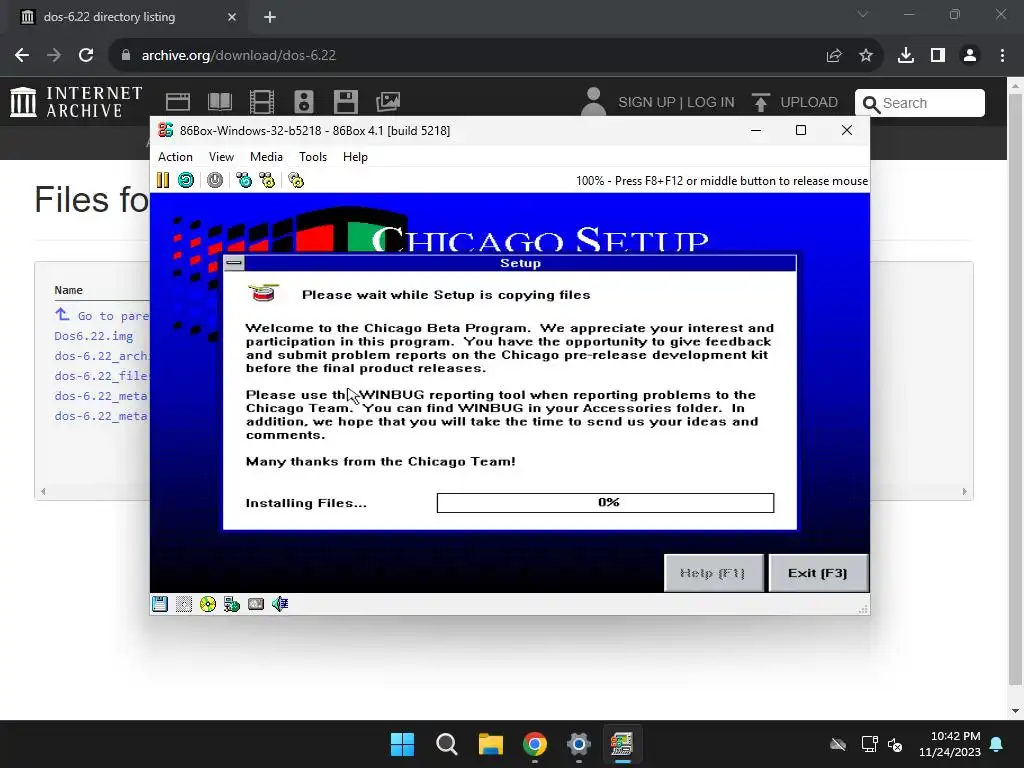Click the UPLOAD link
Screen dimensions: 1024x768
pos(795,103)
